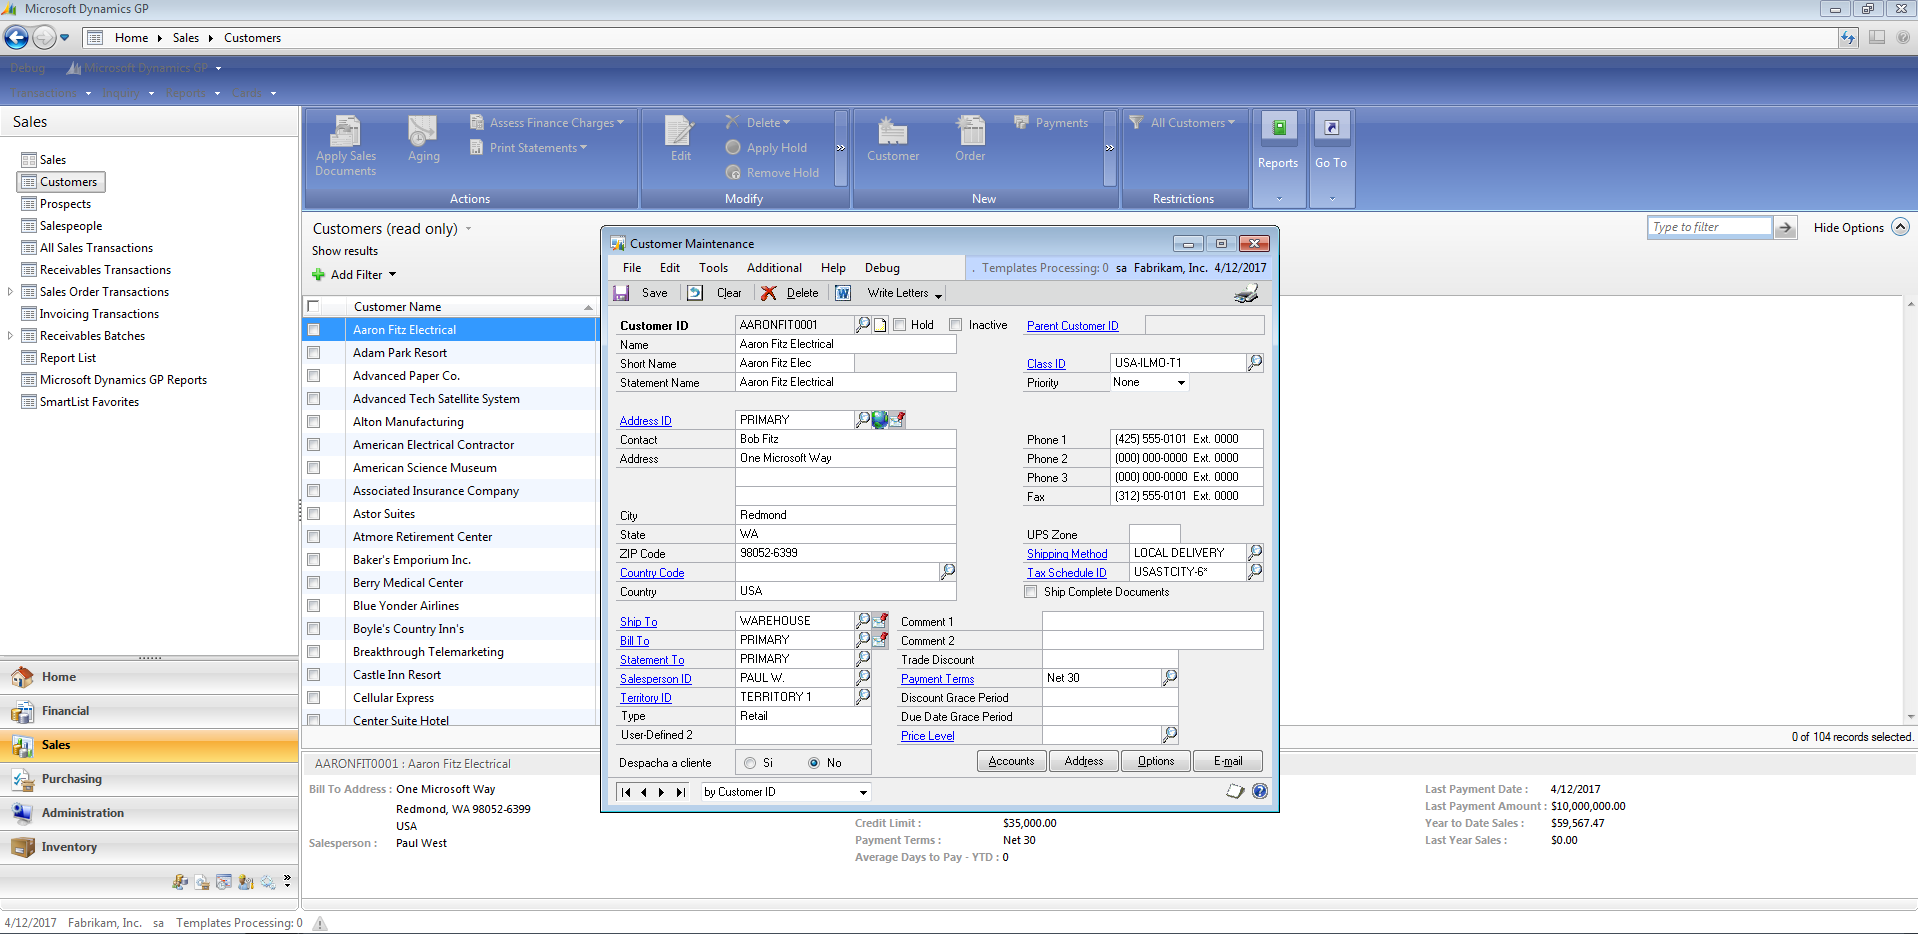Viewport: 1918px width, 934px height.
Task: Click the UPS Zone input field
Action: click(1155, 534)
